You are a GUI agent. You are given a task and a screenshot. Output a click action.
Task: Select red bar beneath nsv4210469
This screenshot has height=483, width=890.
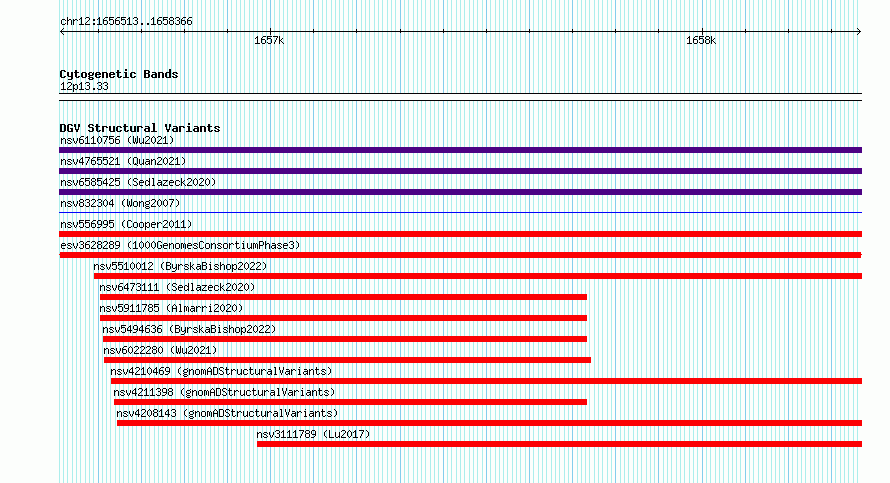coord(486,381)
